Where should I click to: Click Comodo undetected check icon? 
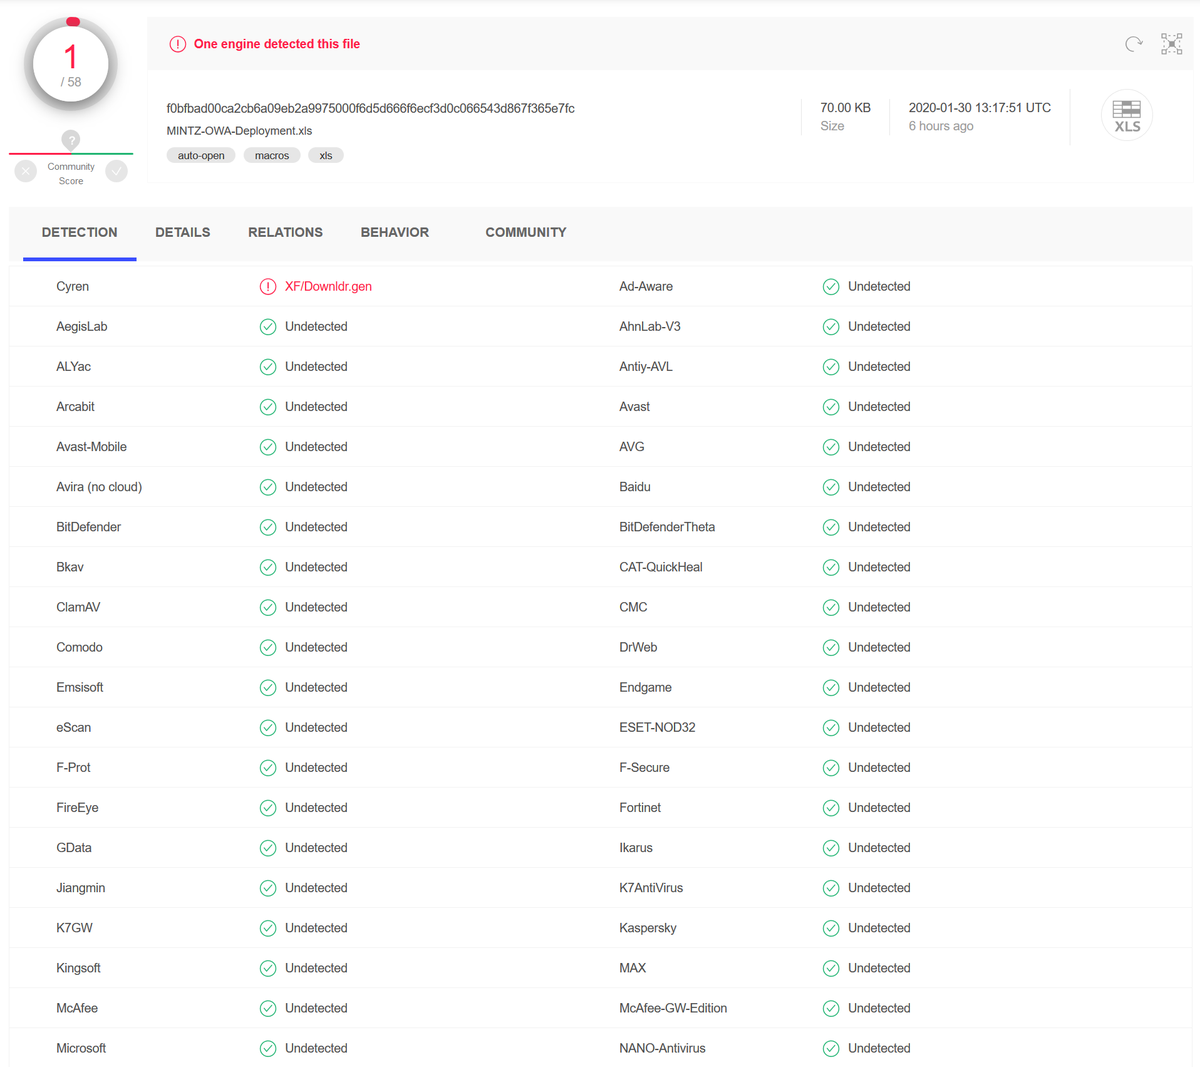pos(268,647)
